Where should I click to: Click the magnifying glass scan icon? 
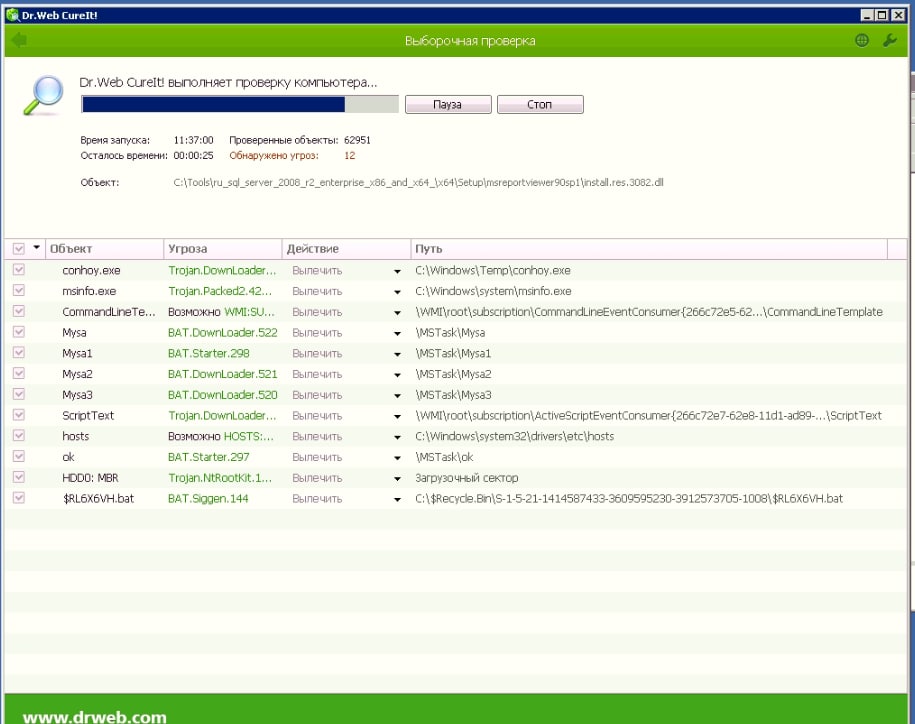coord(44,95)
